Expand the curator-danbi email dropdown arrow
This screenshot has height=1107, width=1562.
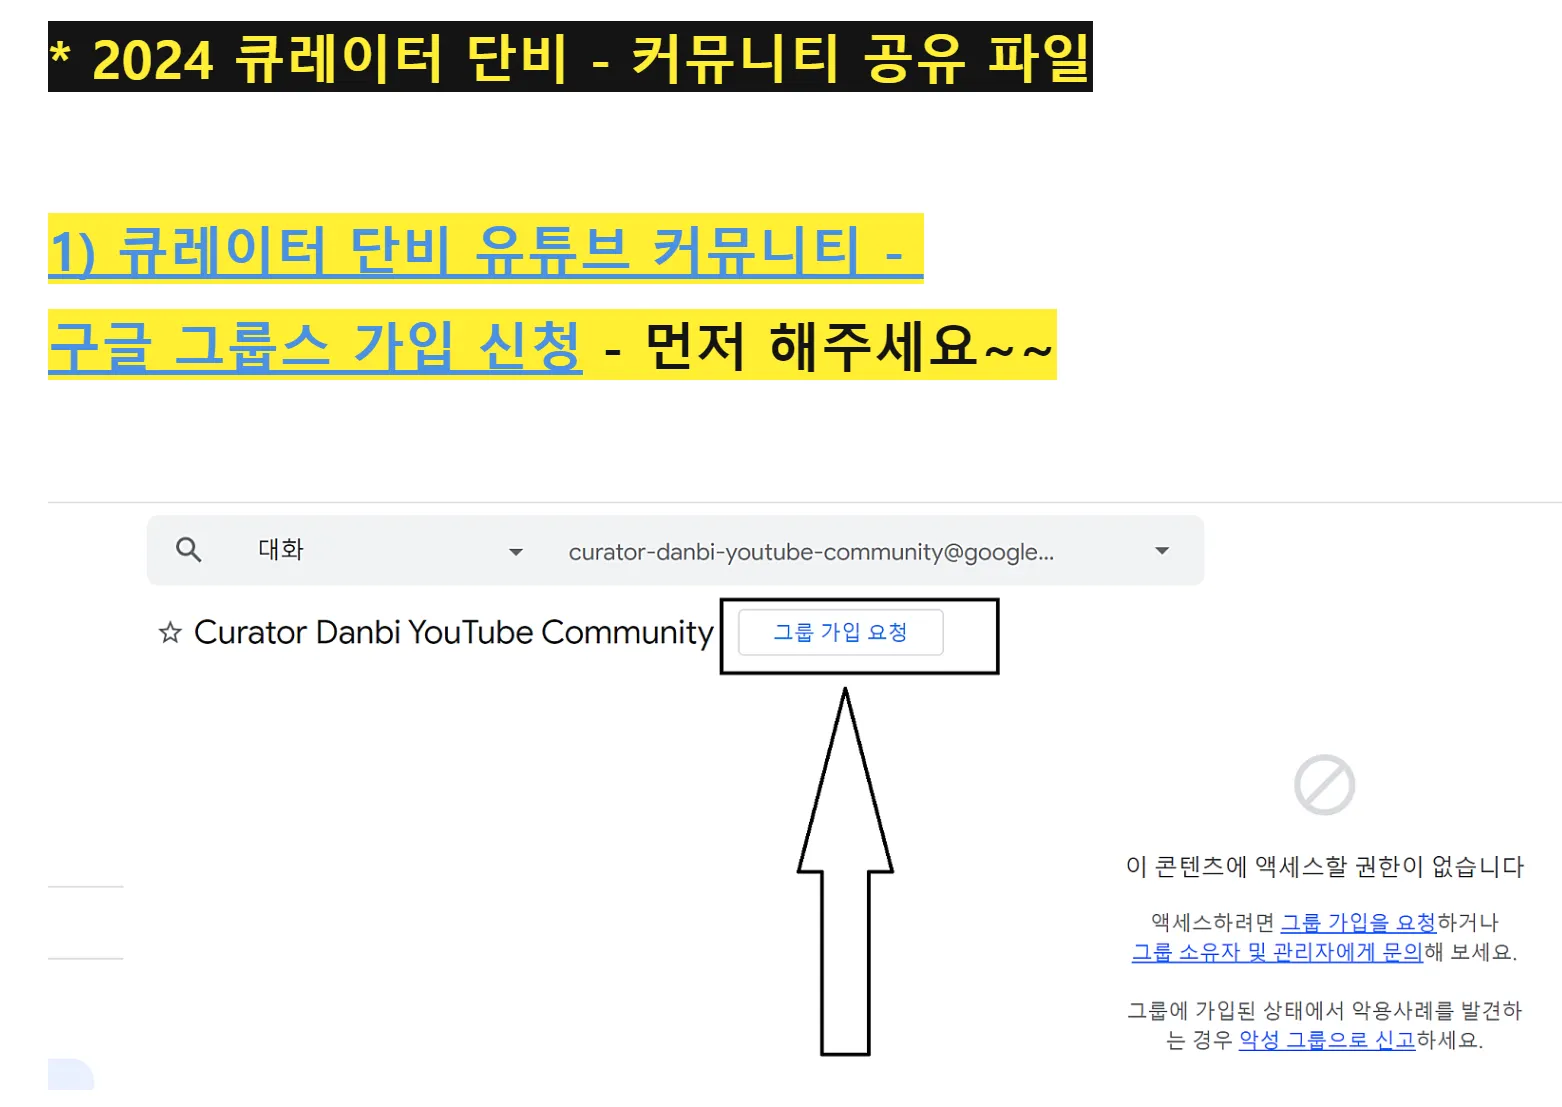tap(1161, 551)
